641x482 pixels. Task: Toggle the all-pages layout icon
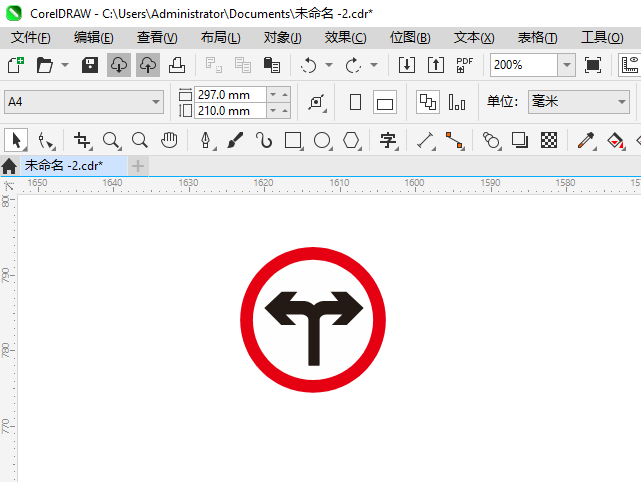point(428,102)
